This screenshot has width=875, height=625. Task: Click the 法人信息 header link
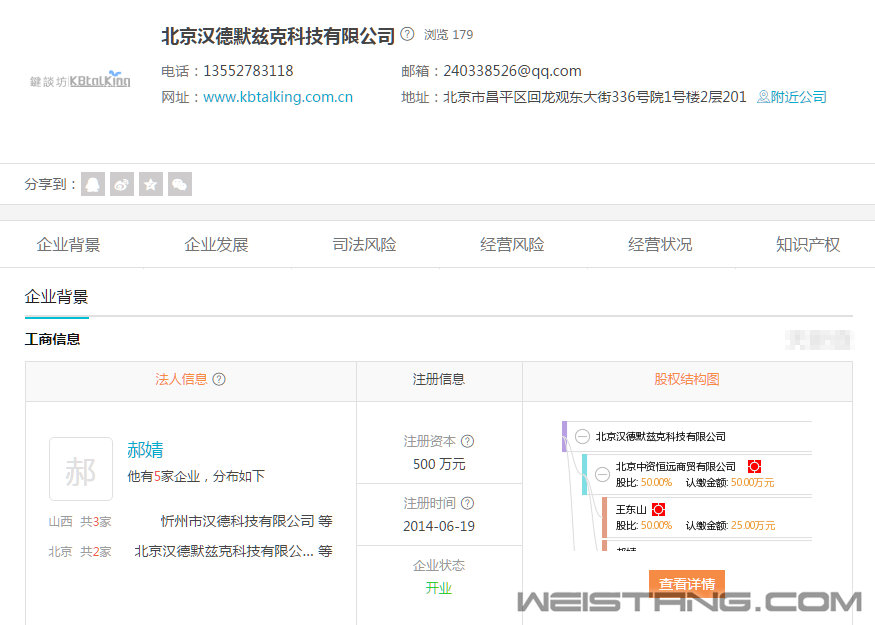181,379
